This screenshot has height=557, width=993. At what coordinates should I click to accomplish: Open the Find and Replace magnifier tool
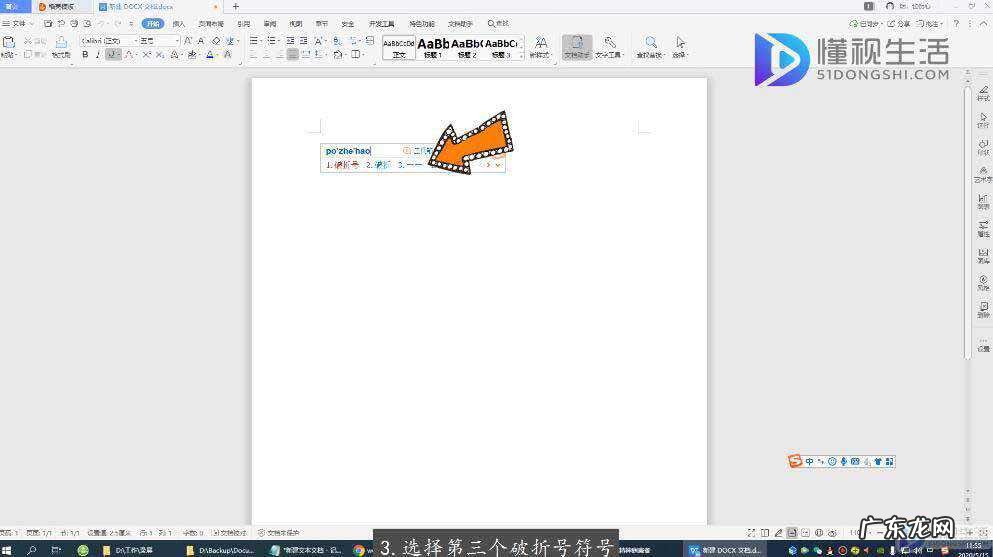pos(650,43)
